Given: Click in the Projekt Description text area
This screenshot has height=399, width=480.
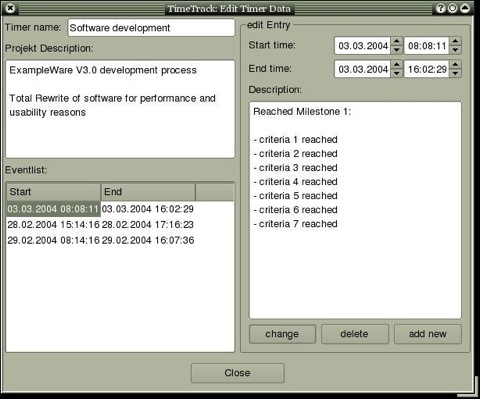Looking at the screenshot, I should [120, 109].
